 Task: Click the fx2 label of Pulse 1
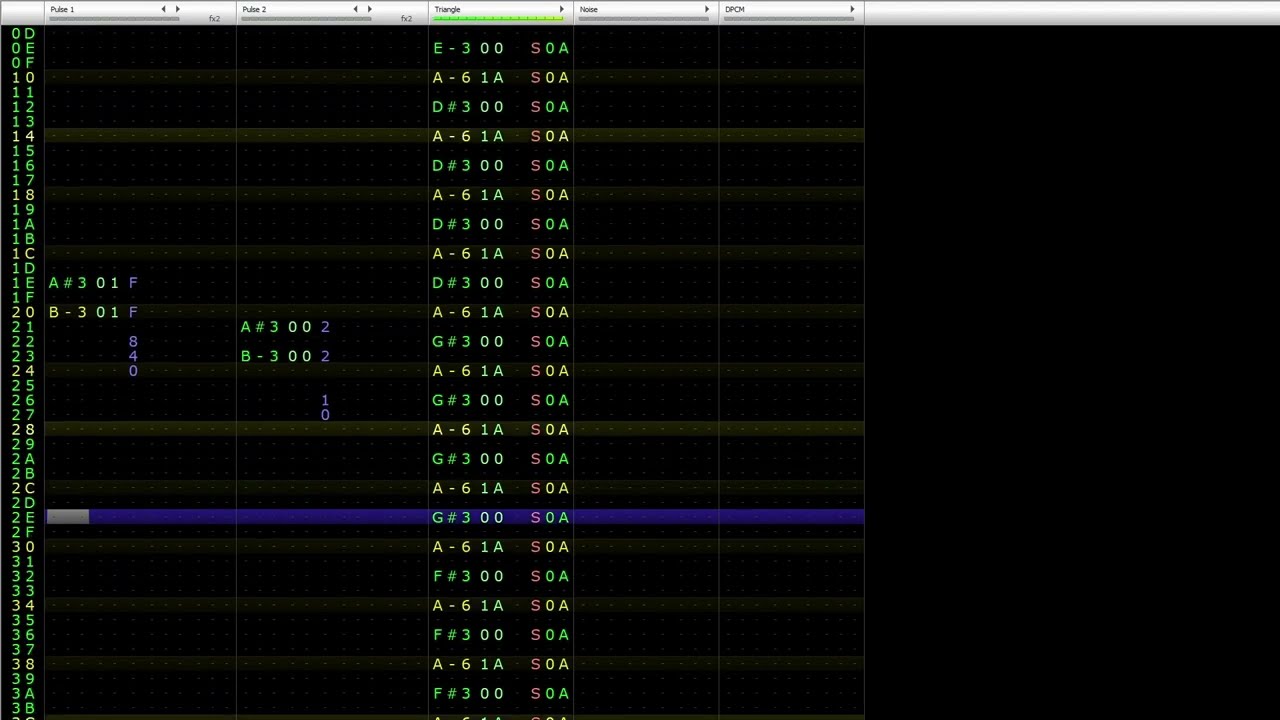[214, 18]
